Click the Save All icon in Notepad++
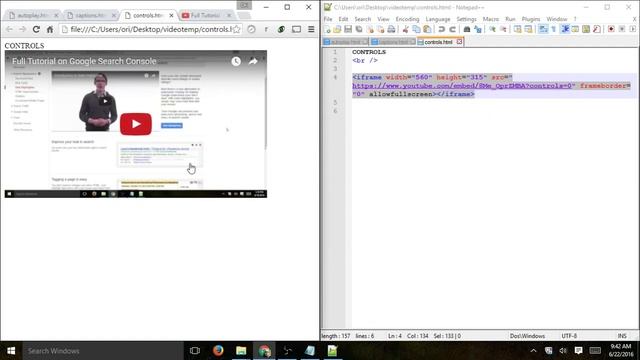 [359, 29]
